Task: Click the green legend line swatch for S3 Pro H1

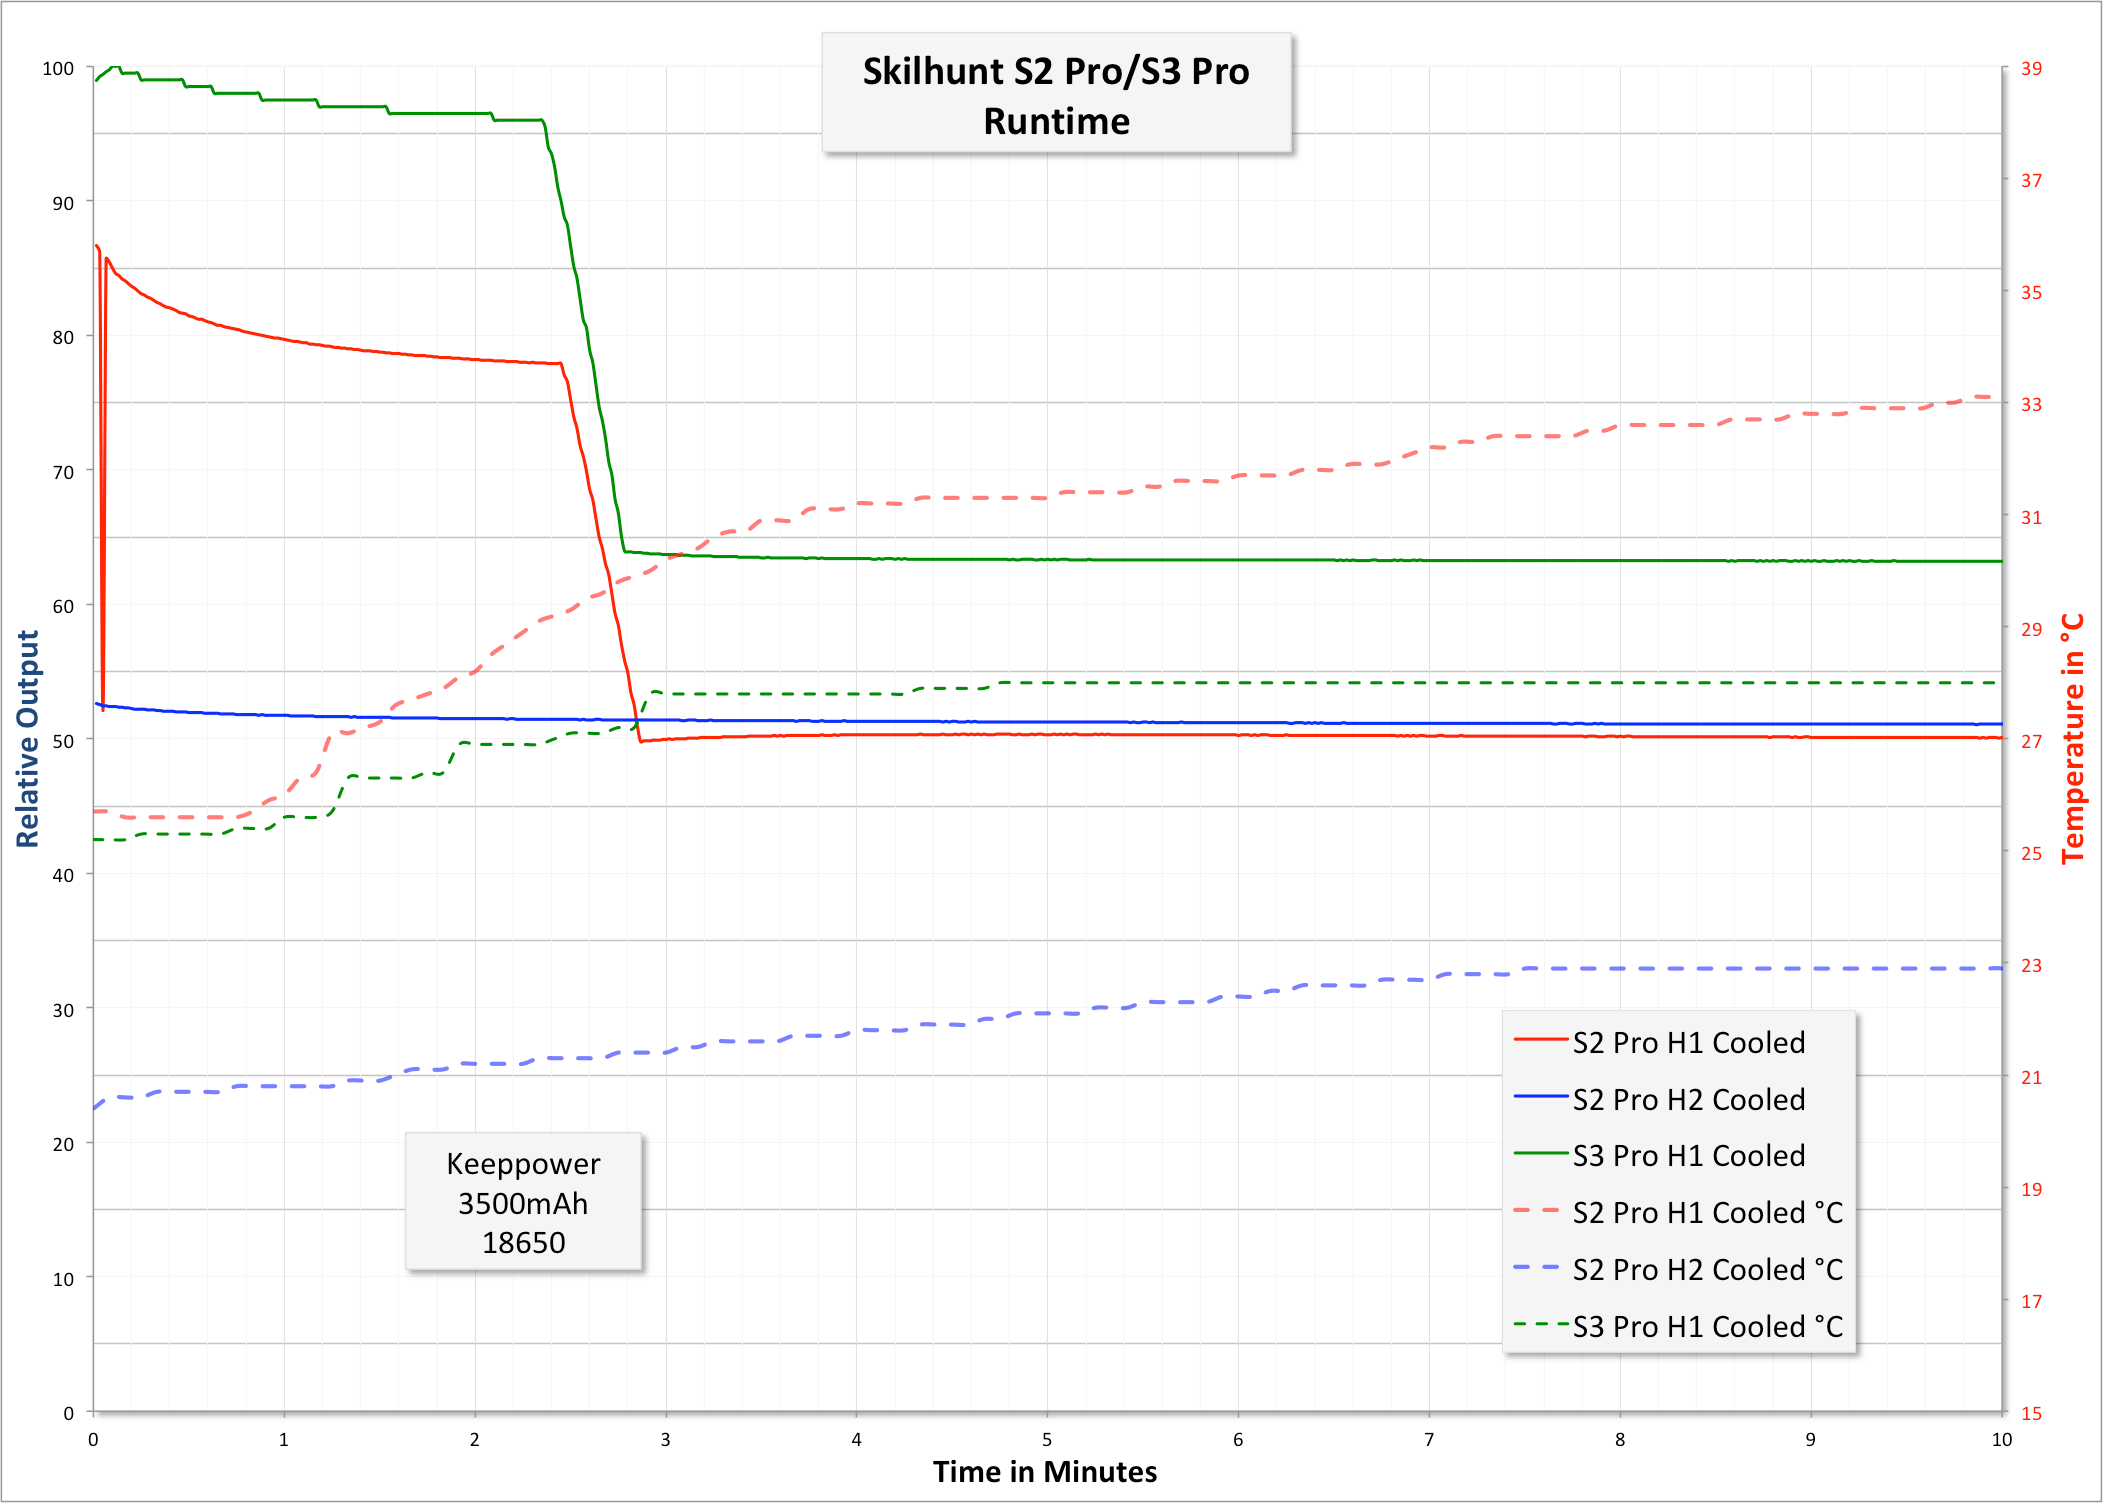Action: 1540,1154
